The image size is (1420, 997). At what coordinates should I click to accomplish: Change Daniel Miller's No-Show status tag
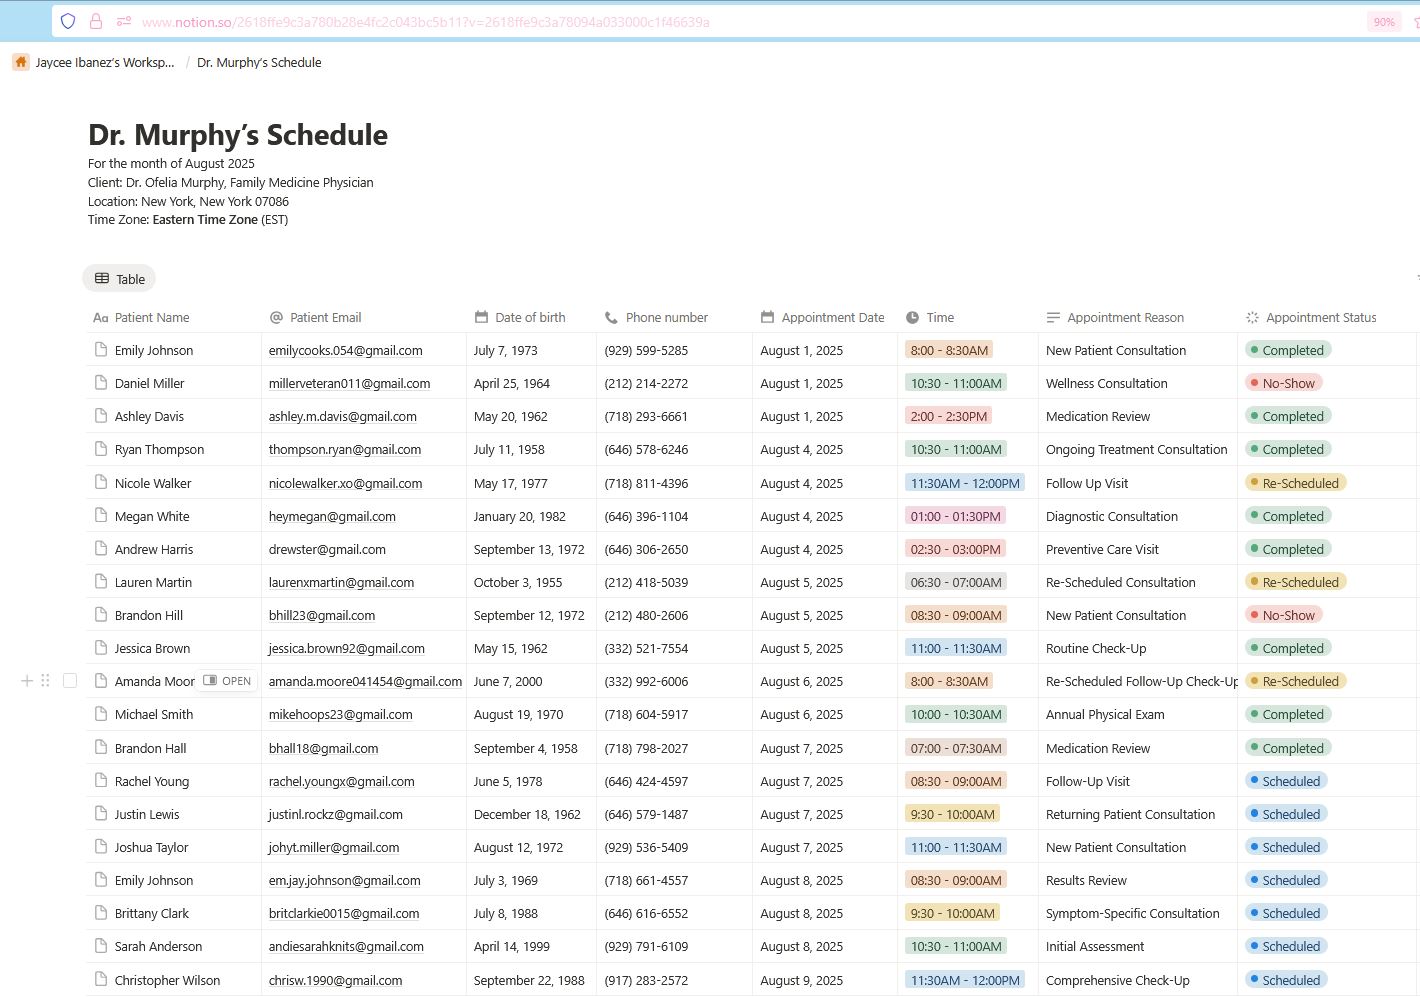click(1285, 383)
